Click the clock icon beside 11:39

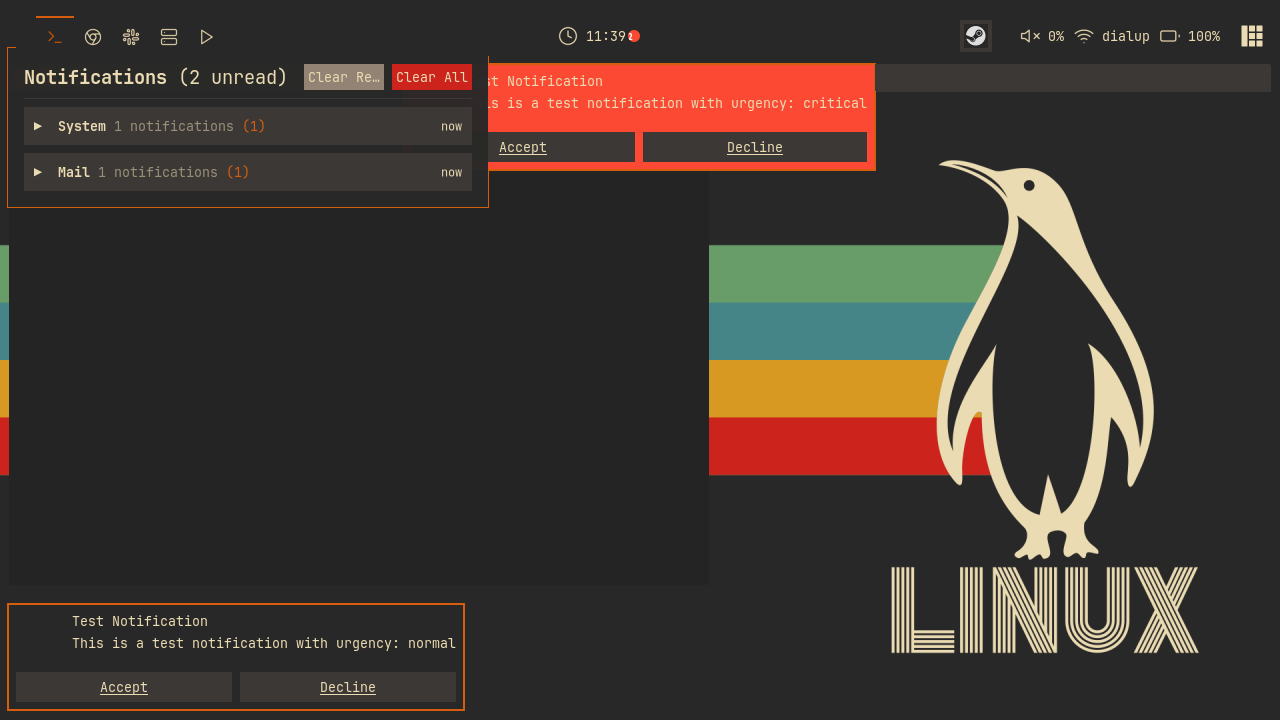(x=568, y=36)
